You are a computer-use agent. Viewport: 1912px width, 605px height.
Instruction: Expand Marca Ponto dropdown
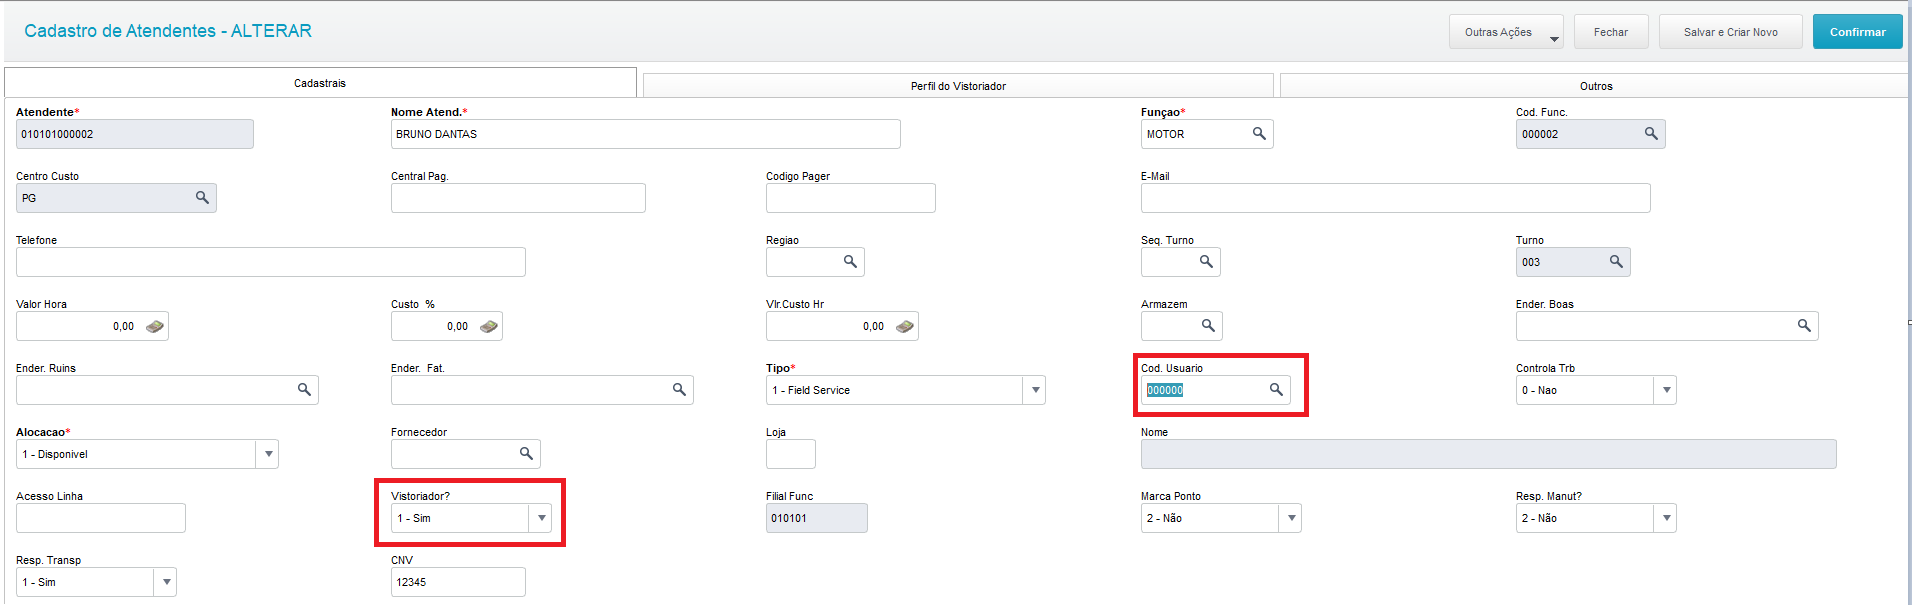point(1291,518)
